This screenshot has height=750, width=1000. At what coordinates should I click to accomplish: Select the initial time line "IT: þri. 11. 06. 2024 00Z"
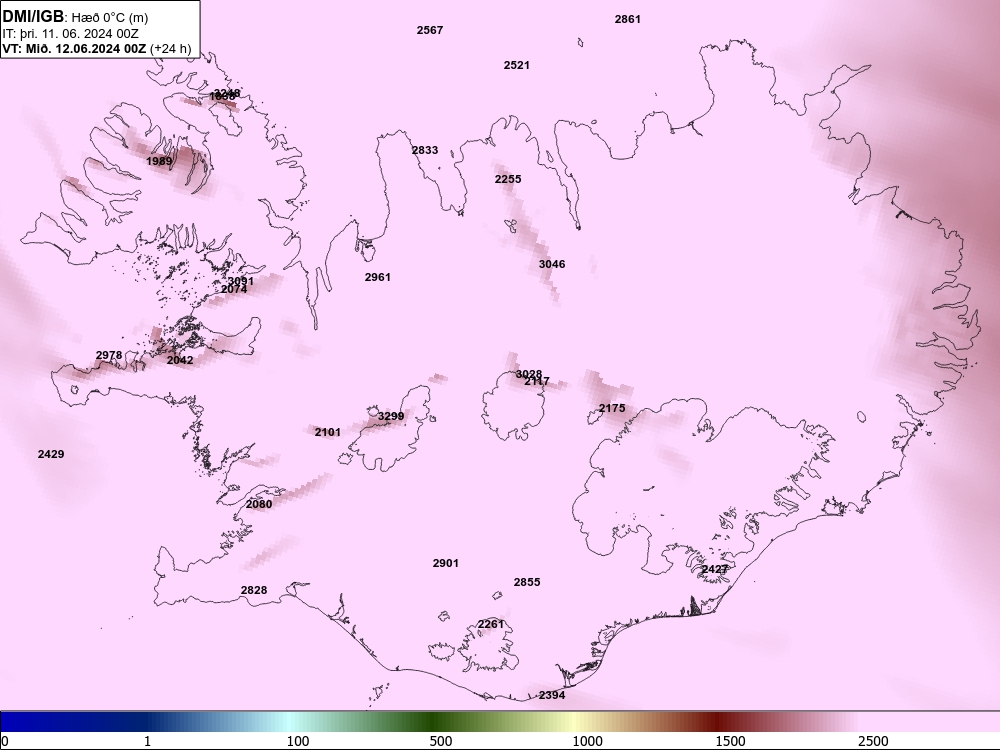[70, 34]
